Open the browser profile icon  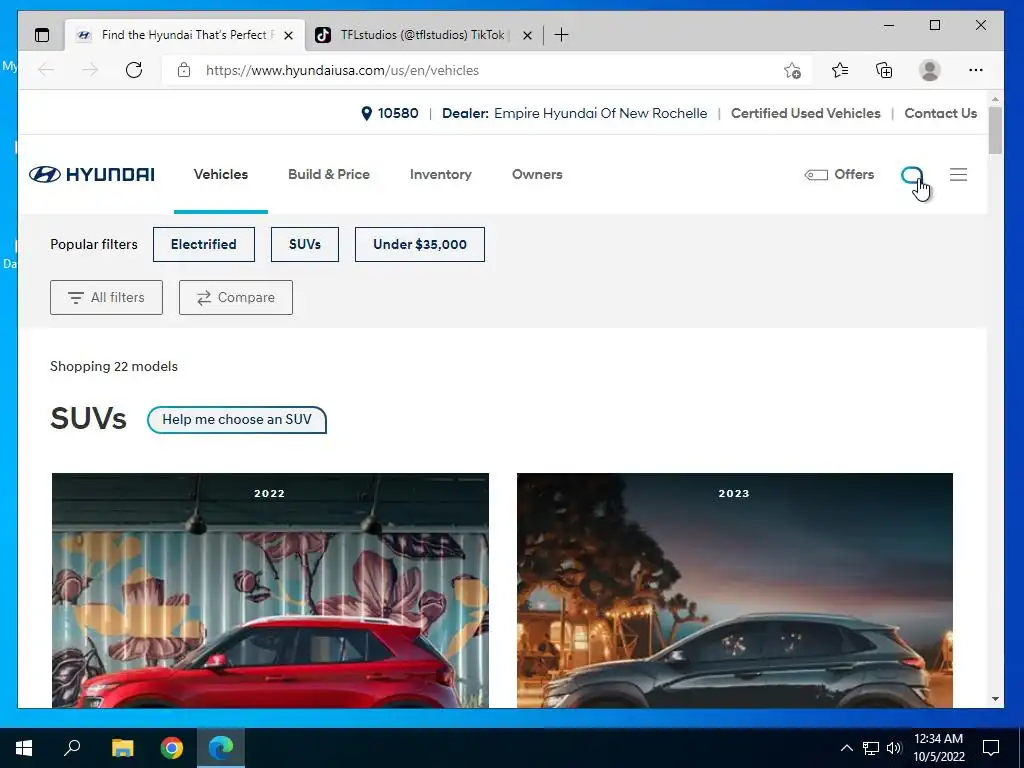tap(929, 70)
